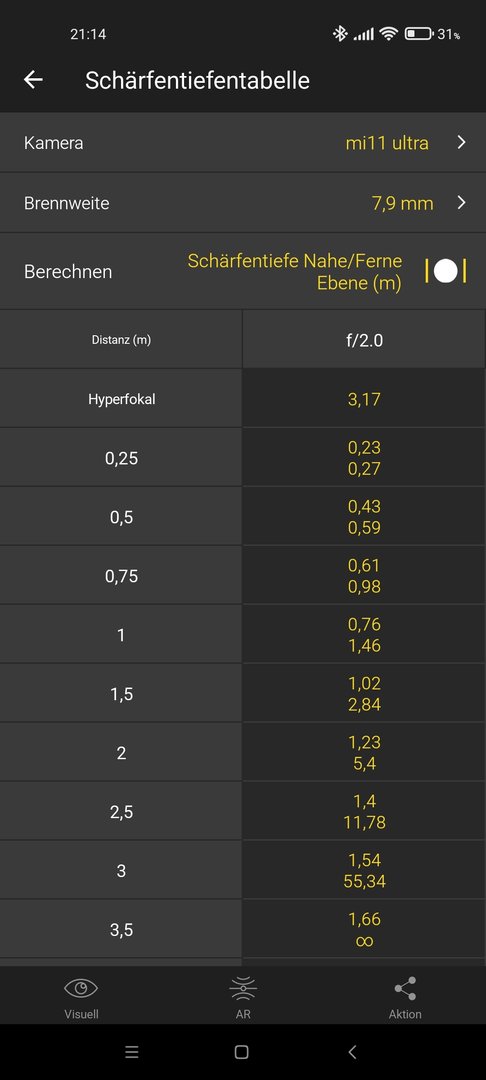The height and width of the screenshot is (1080, 486).
Task: Select camera value mi11 ultra
Action: coord(387,143)
